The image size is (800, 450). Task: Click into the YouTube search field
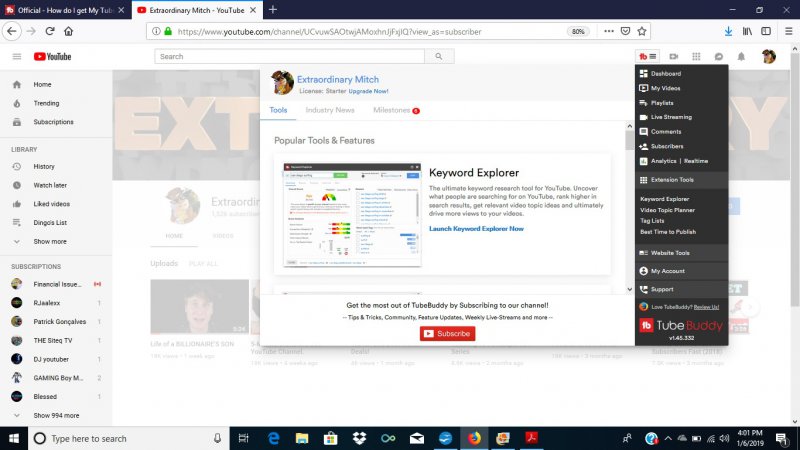[289, 56]
